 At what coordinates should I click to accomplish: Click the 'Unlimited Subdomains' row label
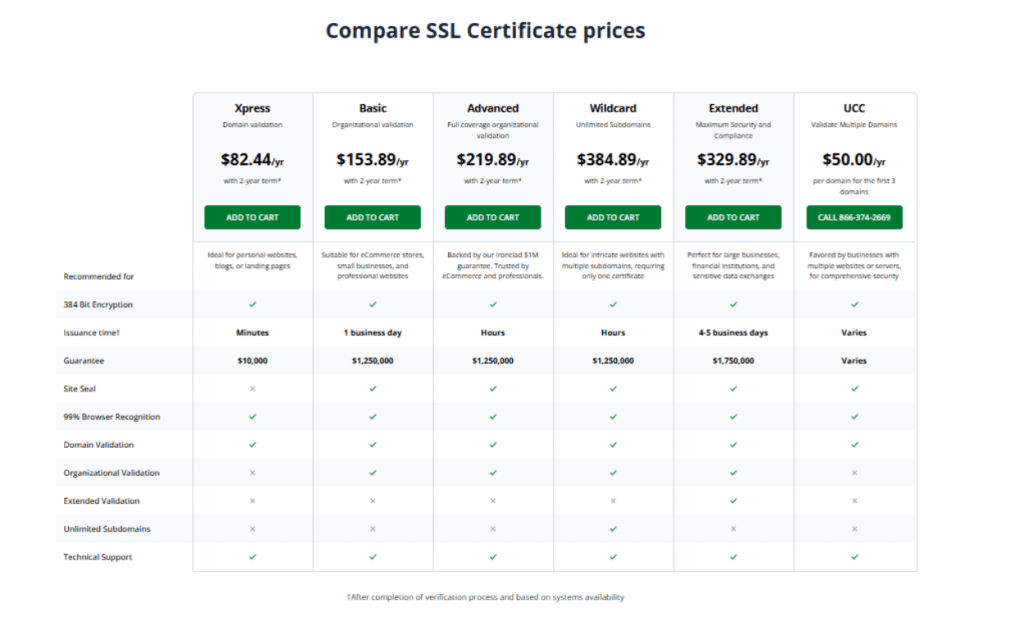(106, 529)
